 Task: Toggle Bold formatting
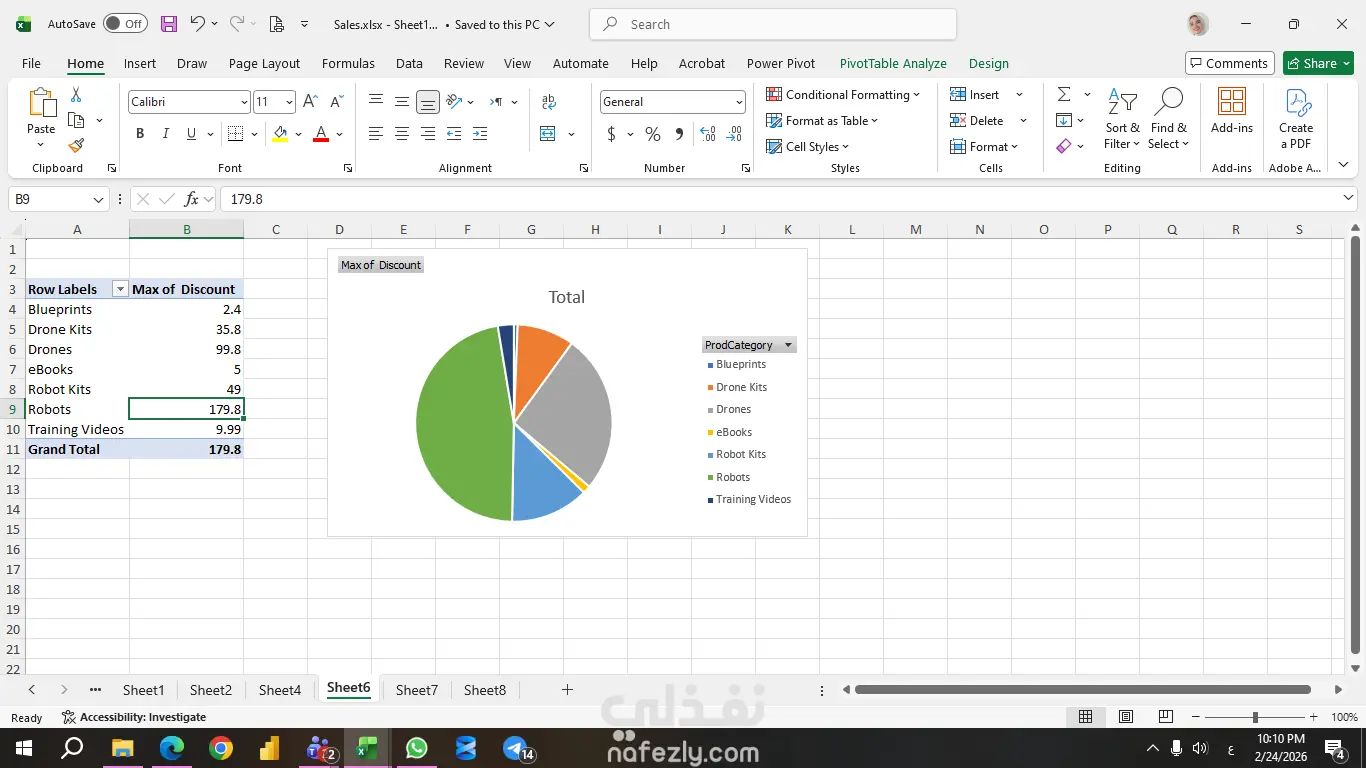140,134
